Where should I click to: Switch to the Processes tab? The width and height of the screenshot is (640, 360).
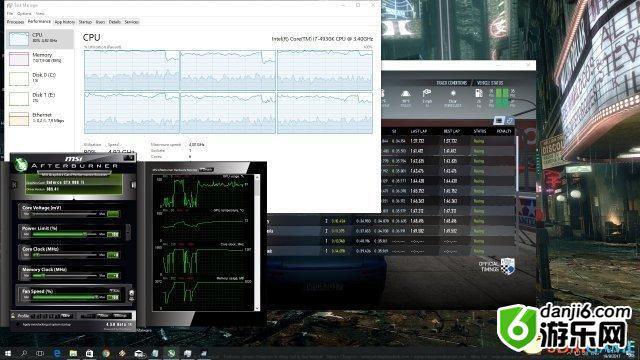point(16,22)
